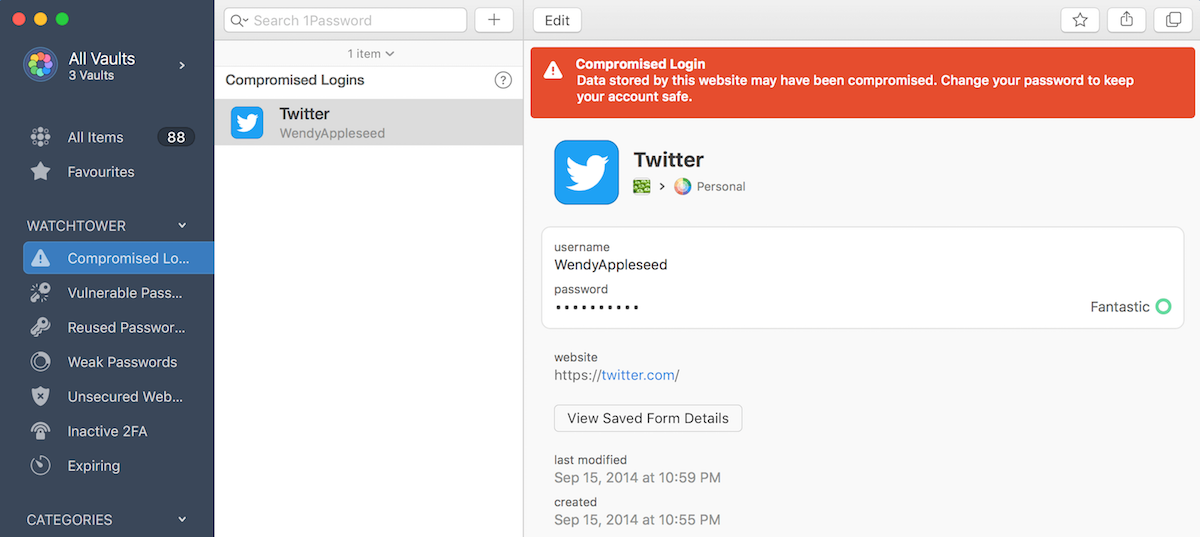Open the share icon in toolbar

(1126, 20)
